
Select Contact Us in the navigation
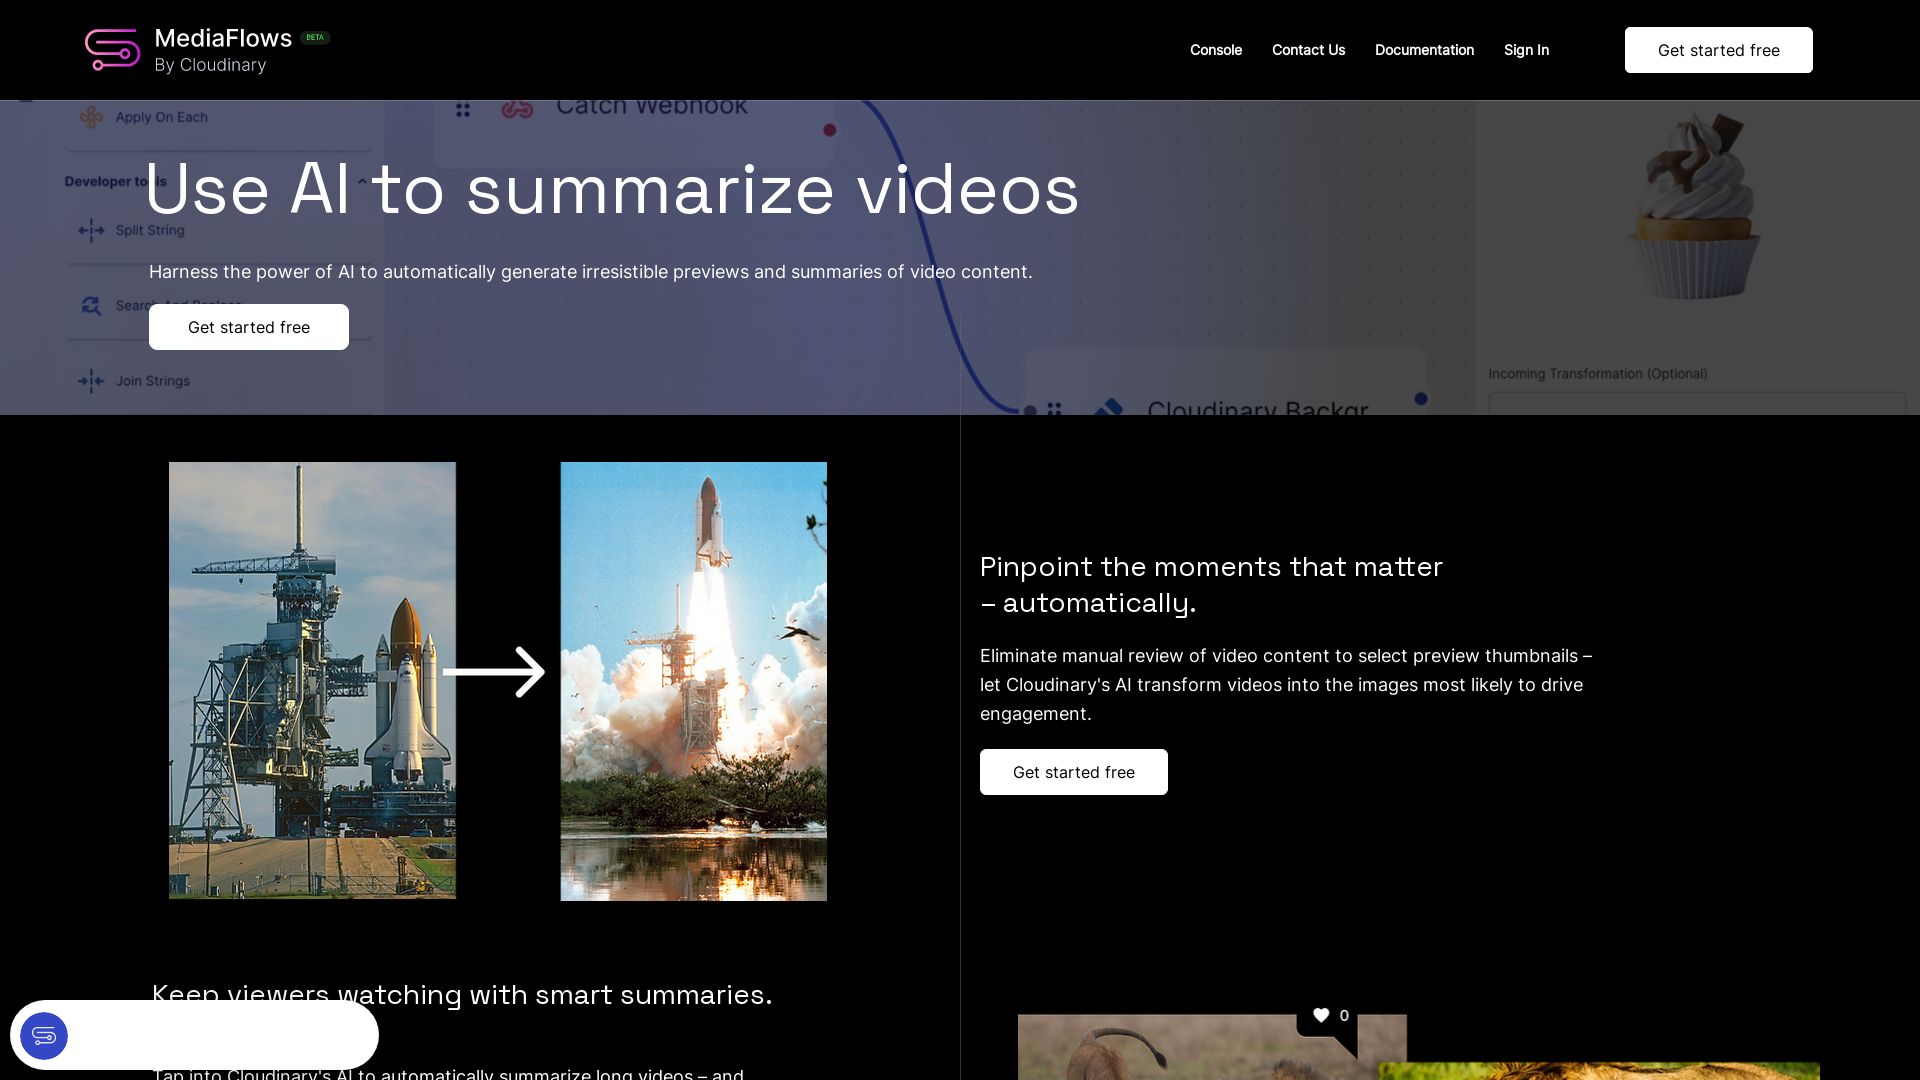(x=1308, y=49)
